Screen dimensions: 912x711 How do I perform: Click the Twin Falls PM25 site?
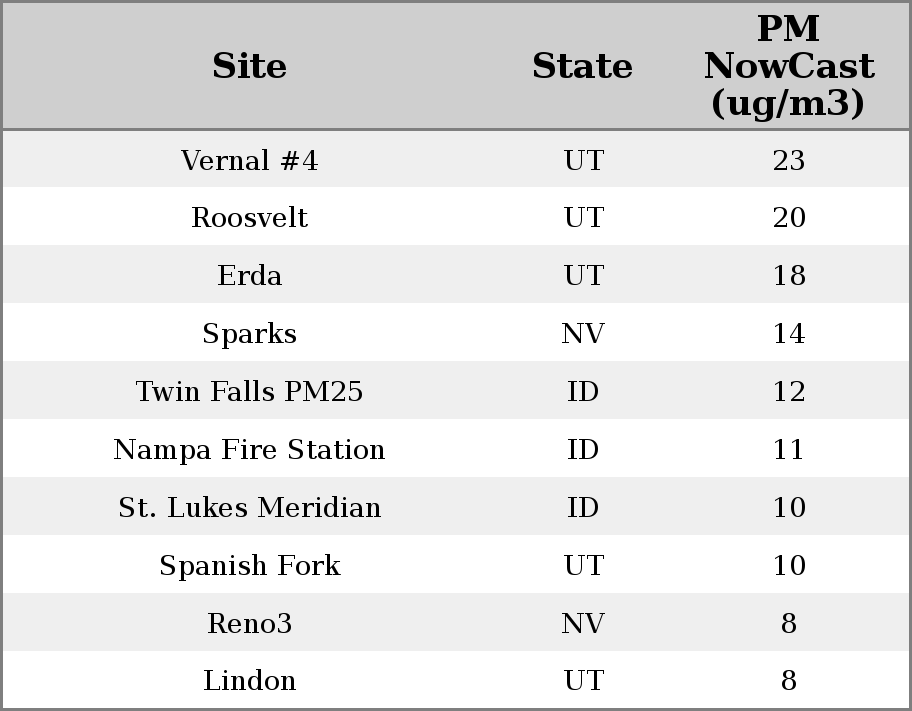pos(249,392)
